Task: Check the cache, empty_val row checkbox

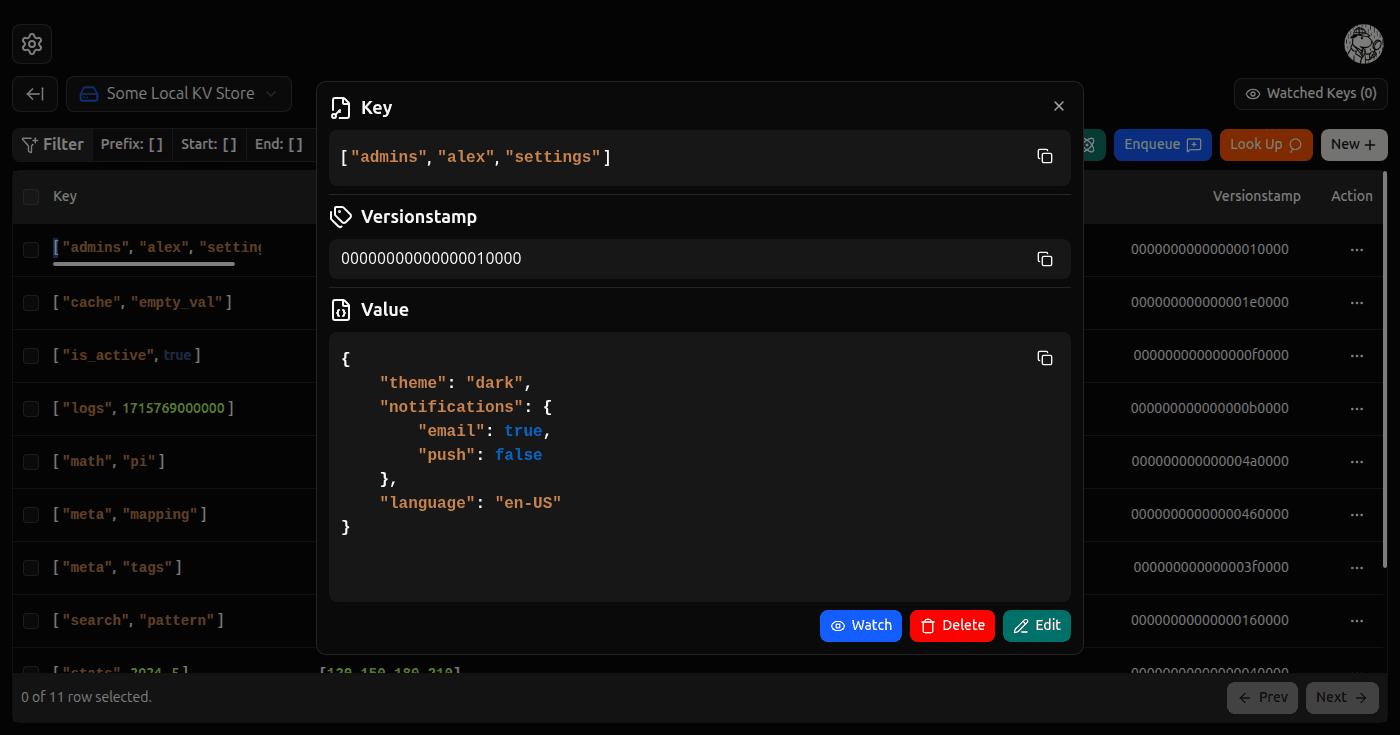Action: 31,303
